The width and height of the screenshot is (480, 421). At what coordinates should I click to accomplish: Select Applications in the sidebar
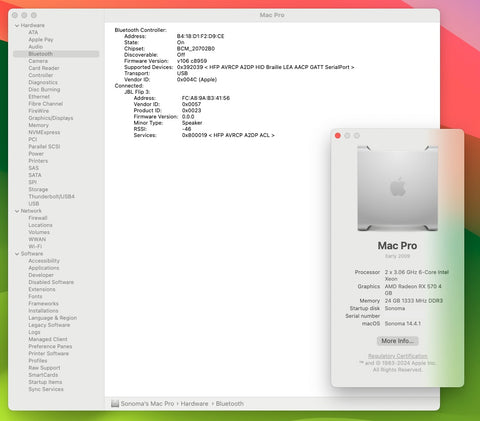pos(44,268)
